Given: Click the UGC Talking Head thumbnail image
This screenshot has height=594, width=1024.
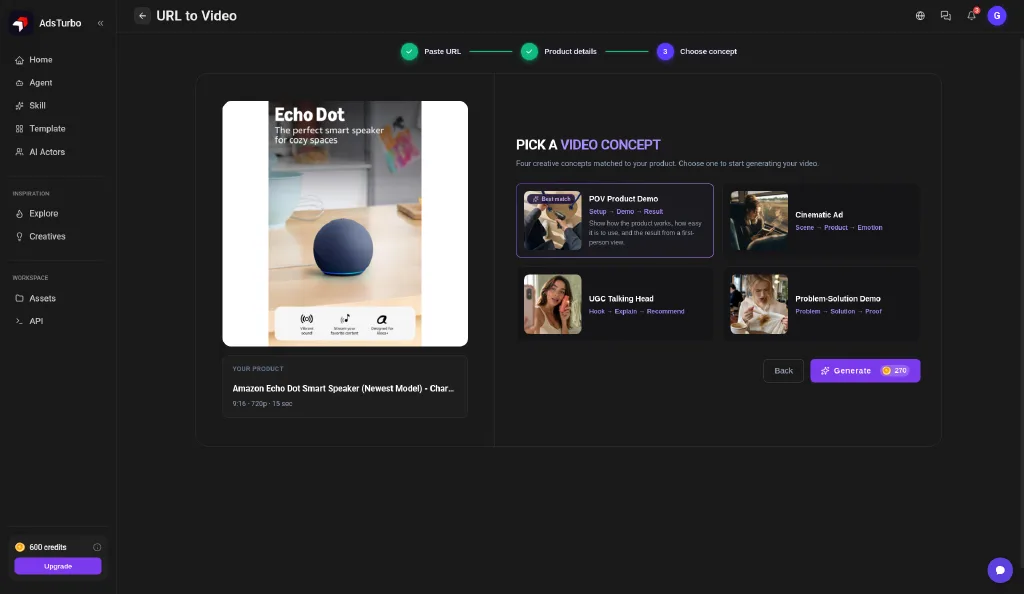Looking at the screenshot, I should pyautogui.click(x=552, y=304).
